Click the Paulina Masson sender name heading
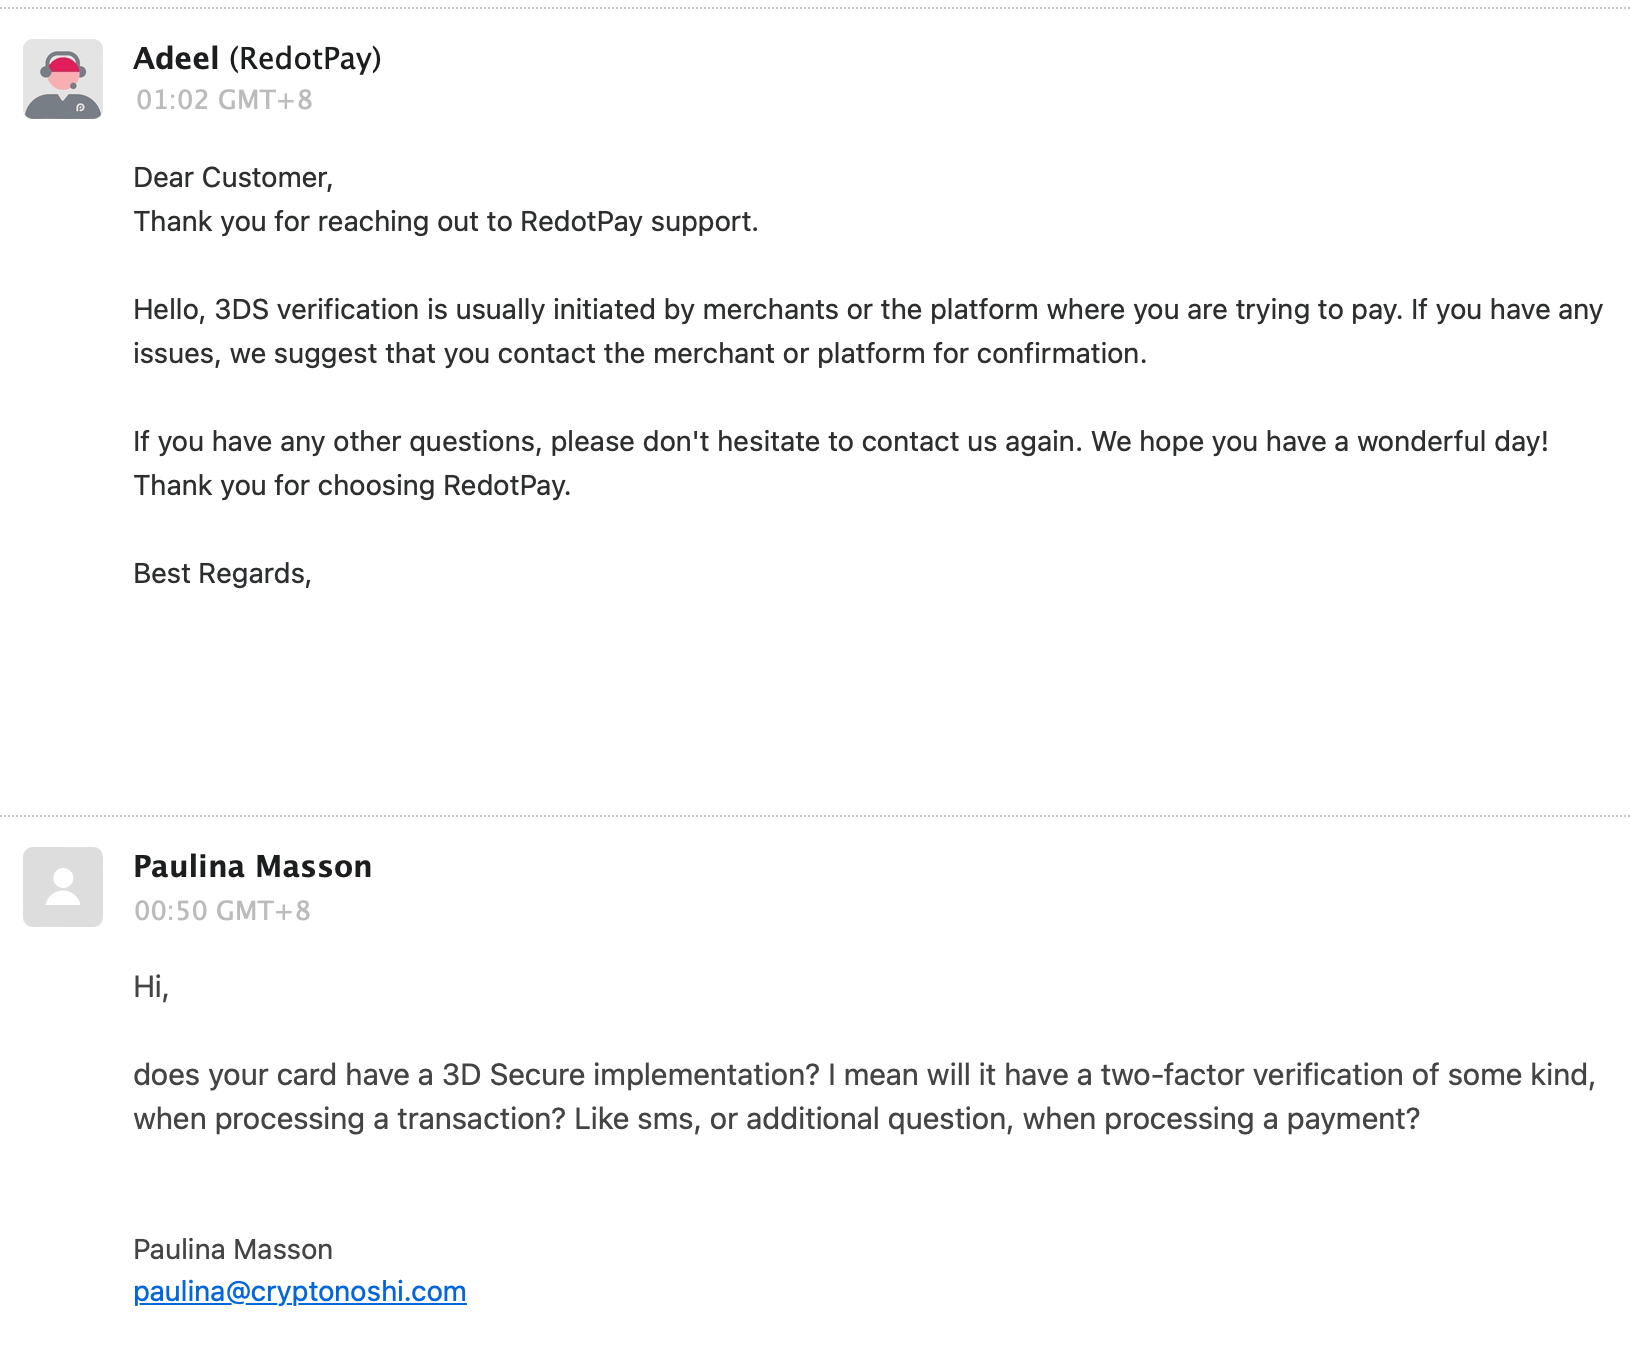Screen dimensions: 1630x1372 tap(253, 866)
